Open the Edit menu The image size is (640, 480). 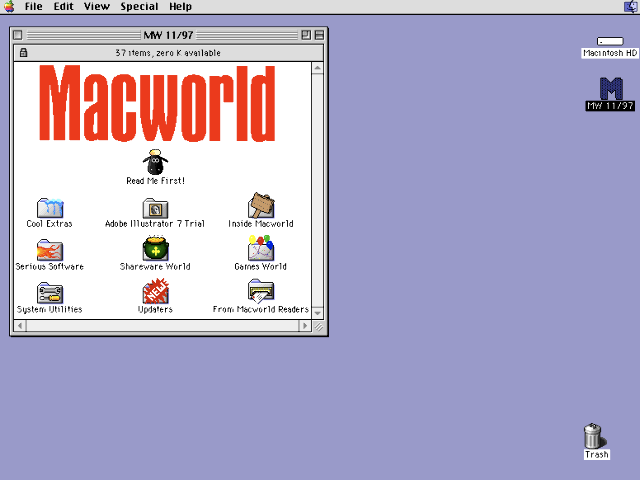click(x=63, y=7)
